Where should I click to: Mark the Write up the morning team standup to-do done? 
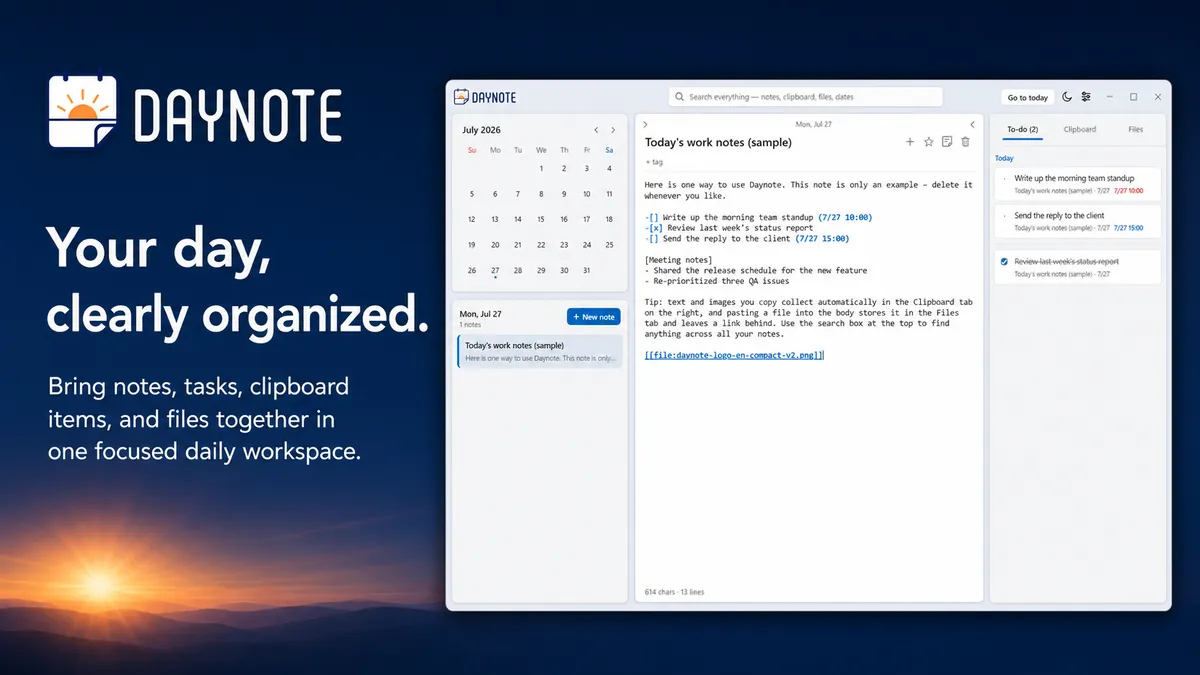(1004, 179)
